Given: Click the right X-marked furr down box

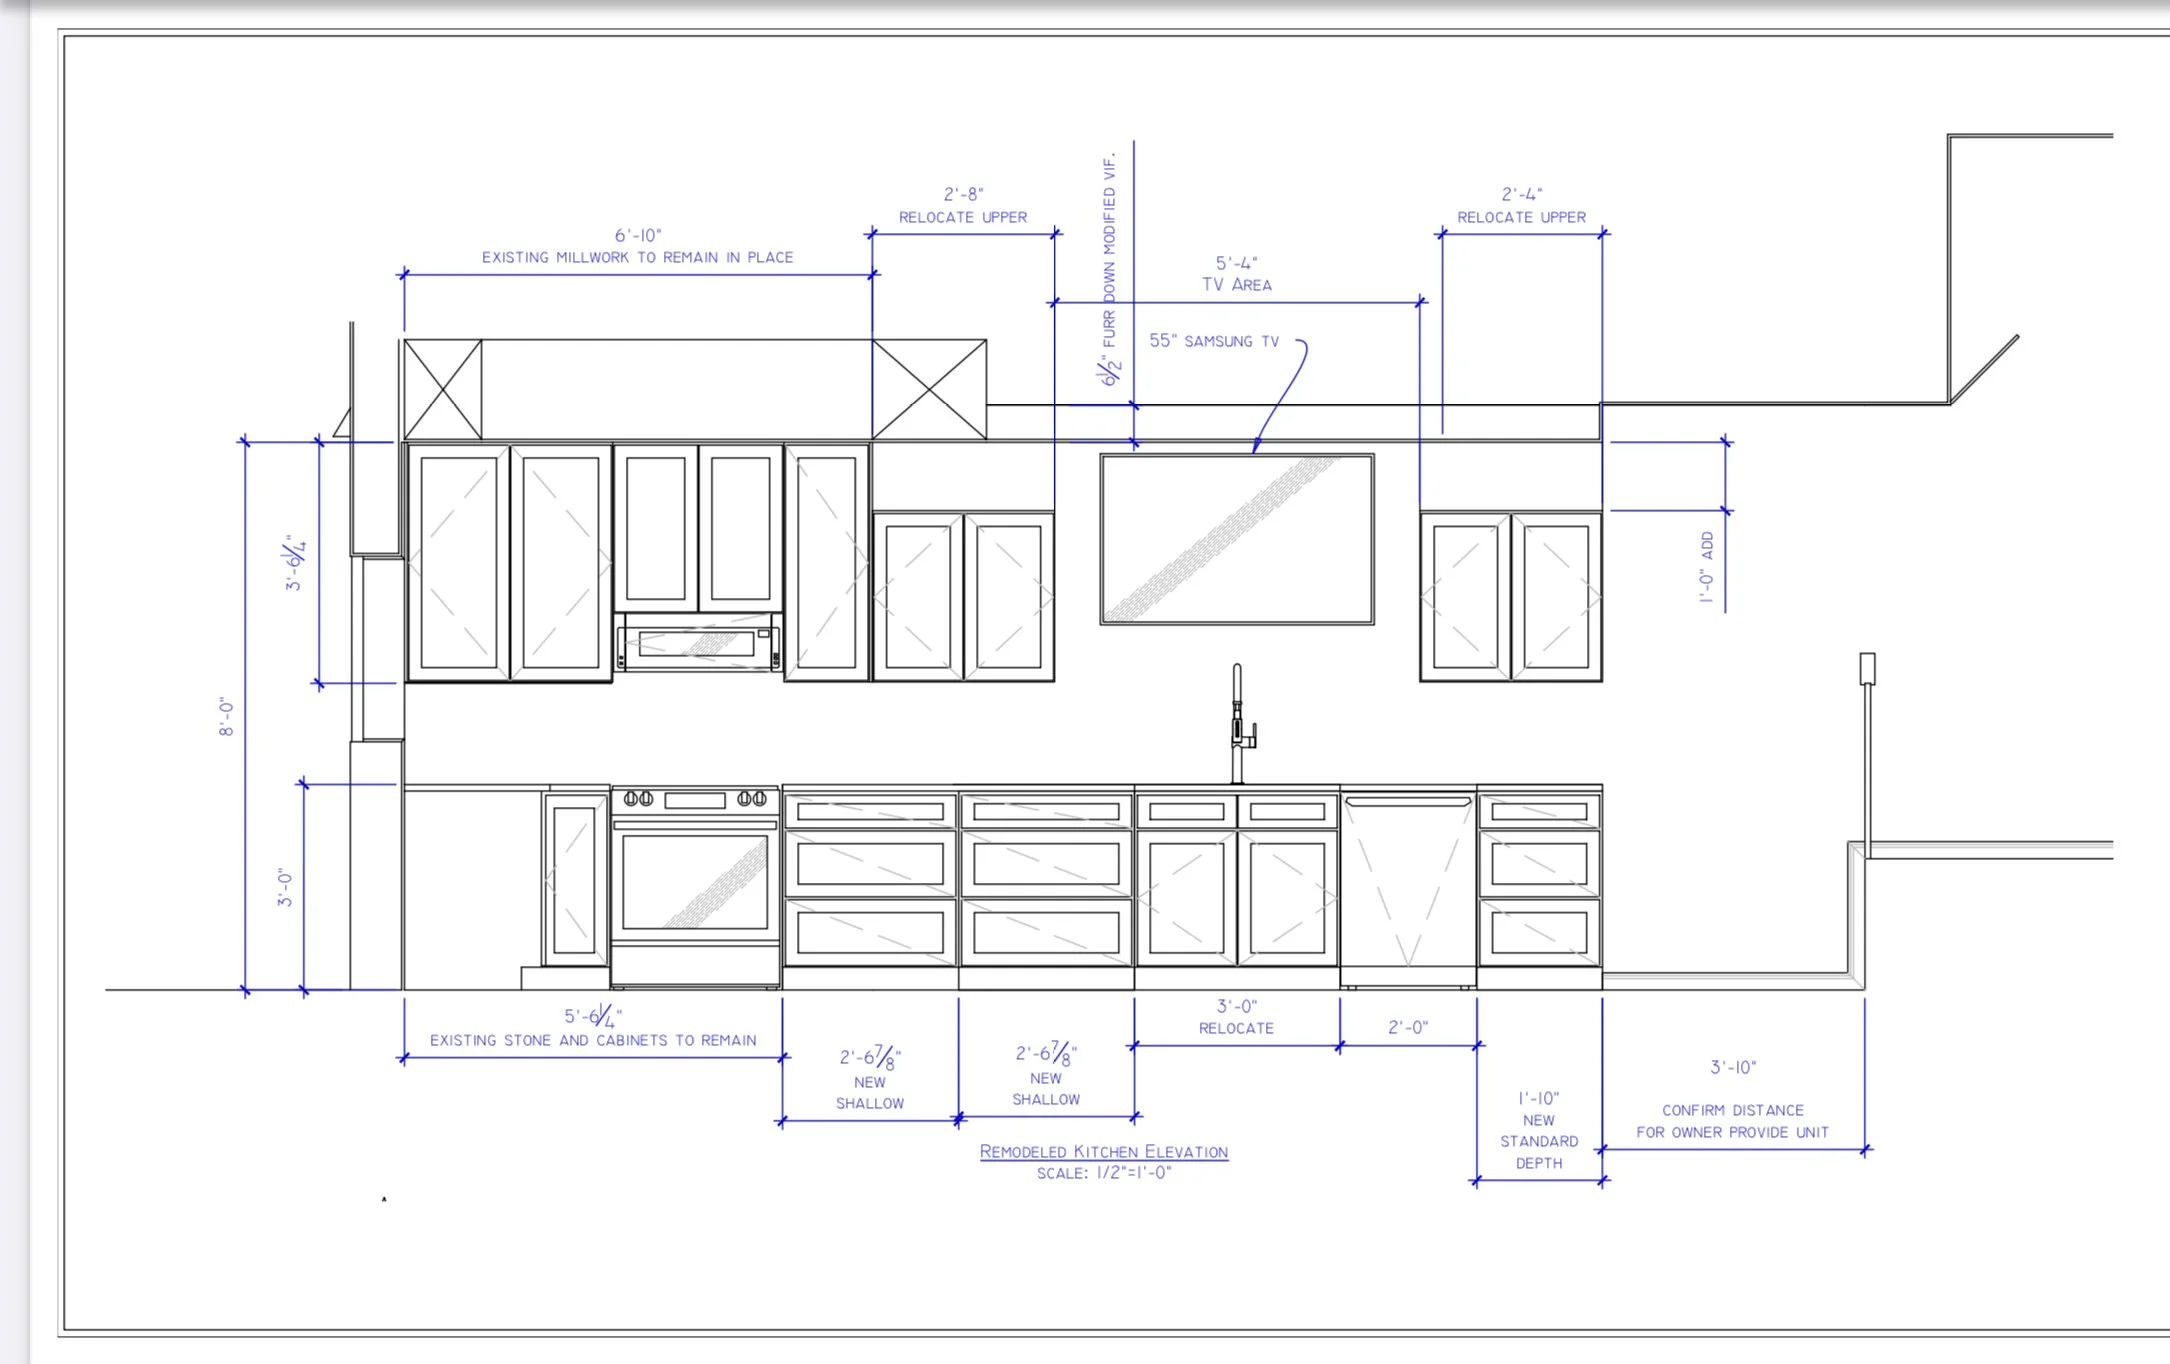Looking at the screenshot, I should 929,389.
